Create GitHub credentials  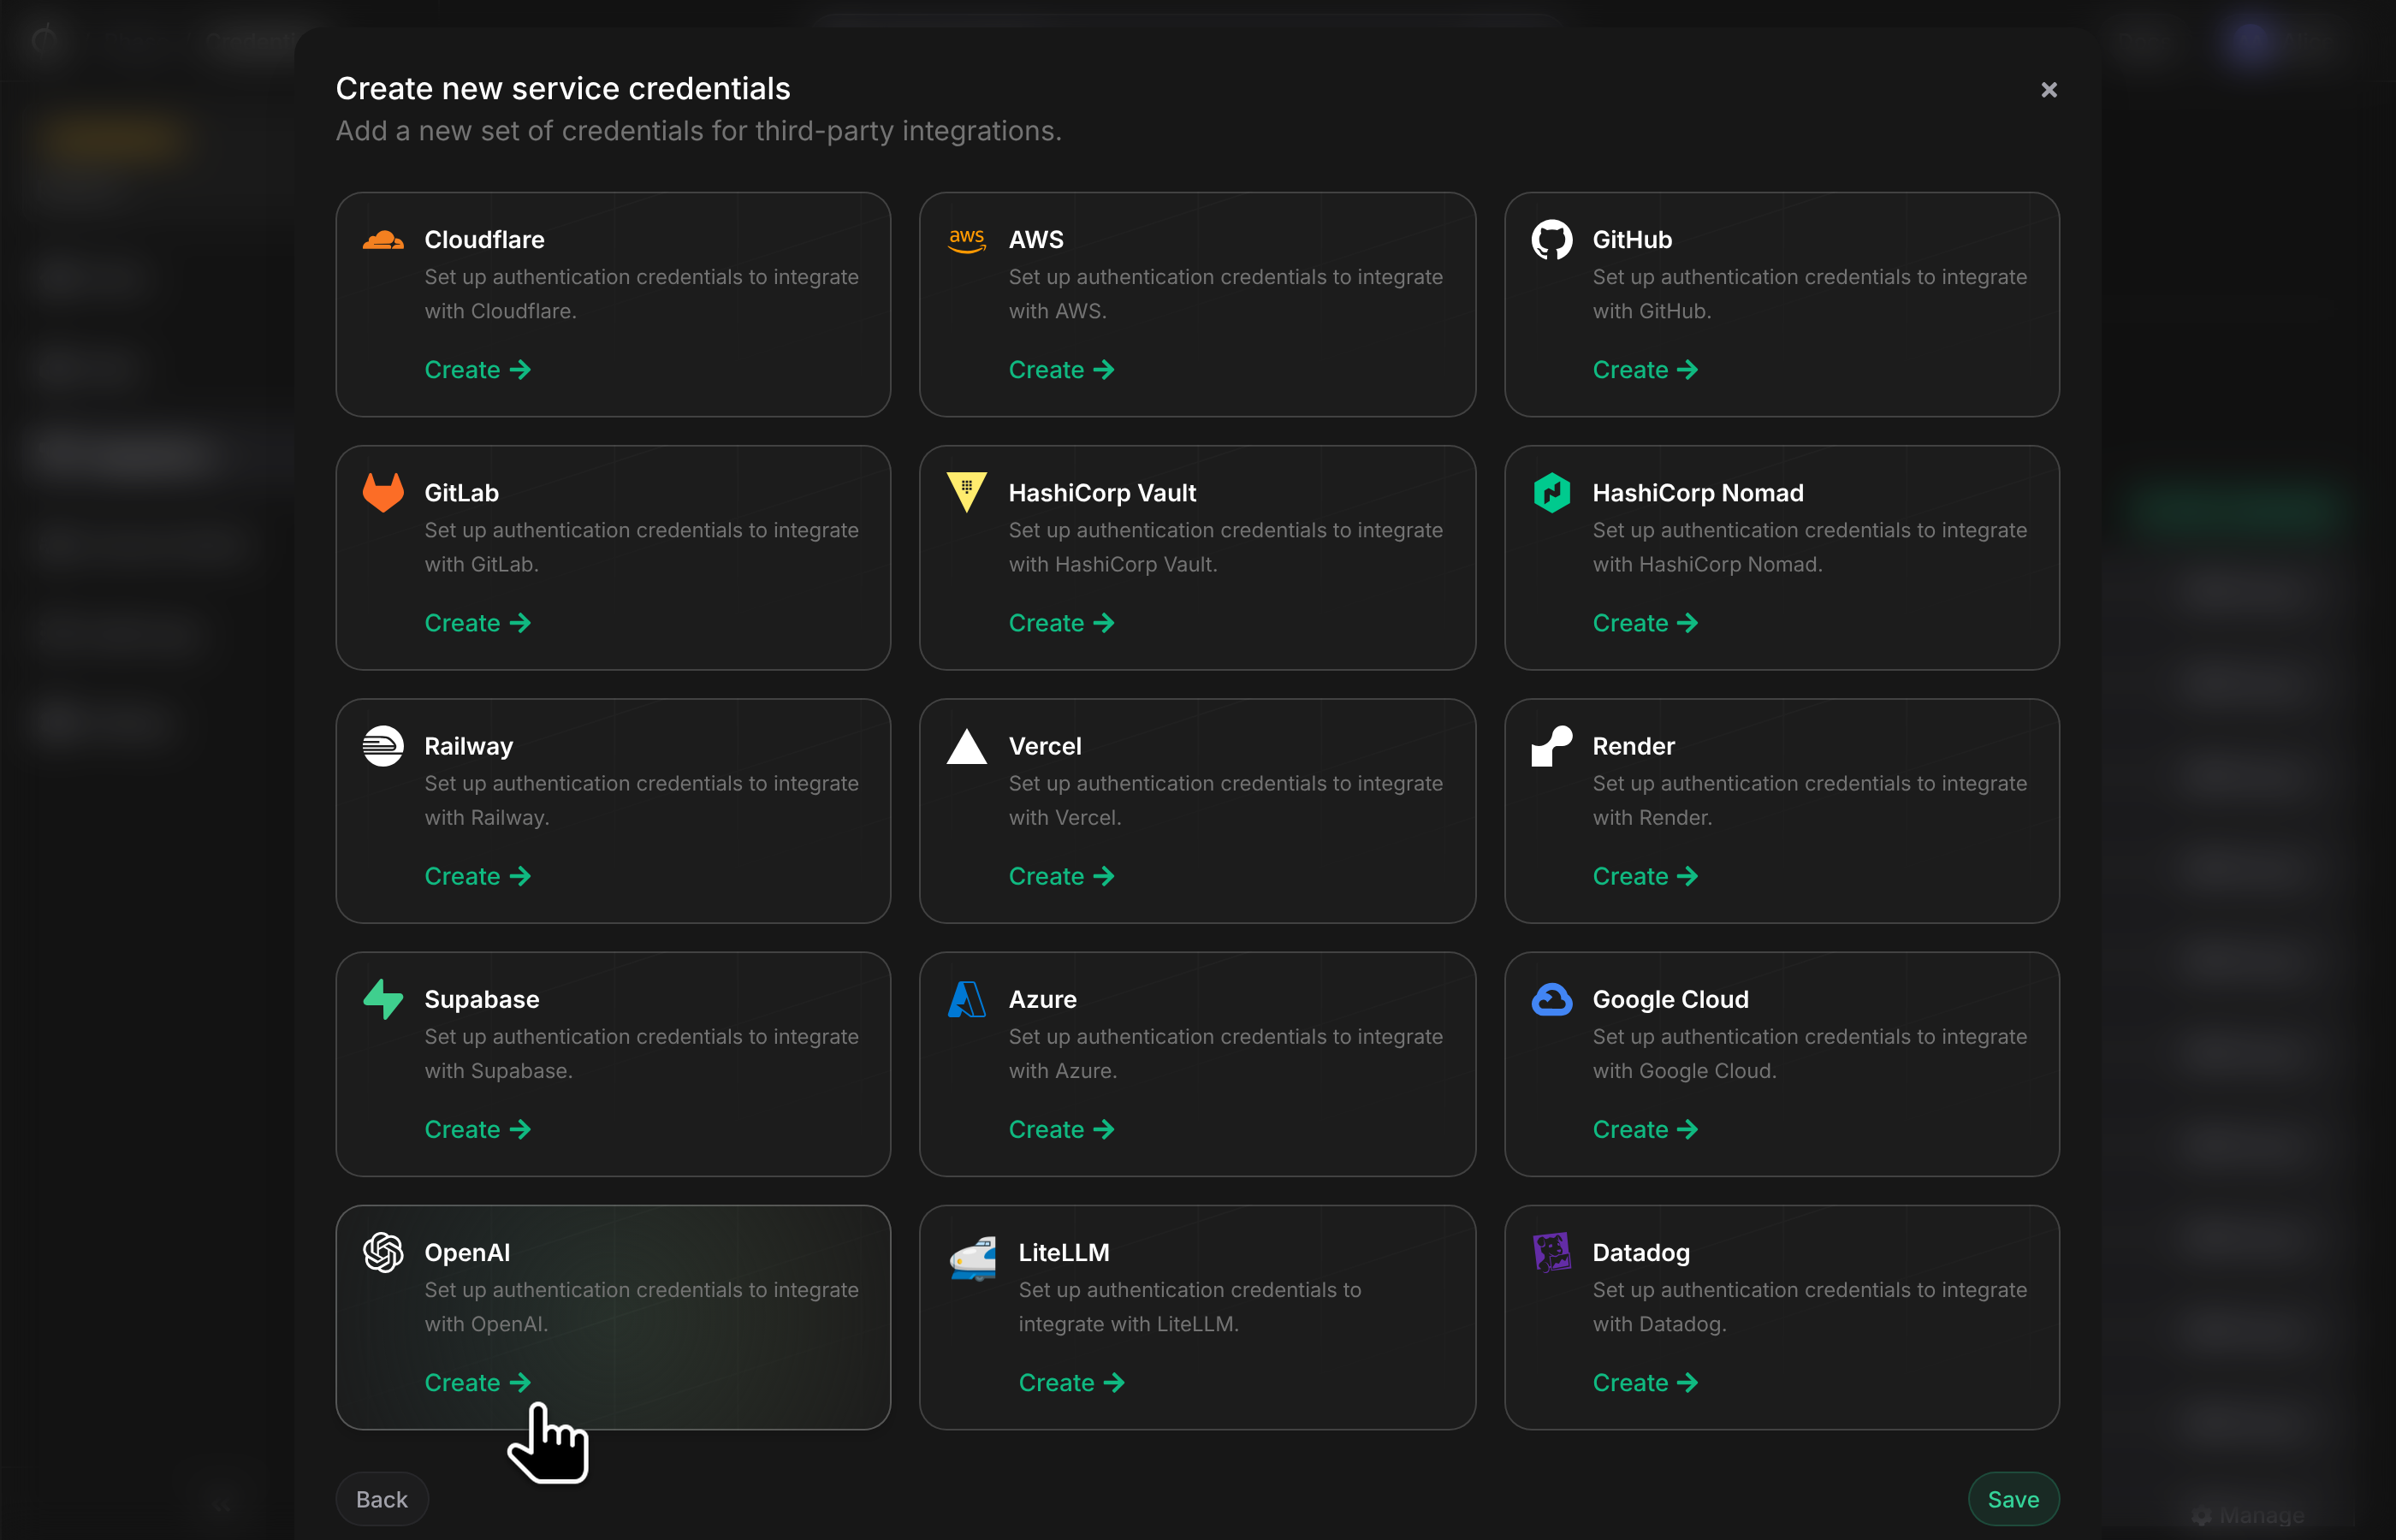[x=1645, y=370]
